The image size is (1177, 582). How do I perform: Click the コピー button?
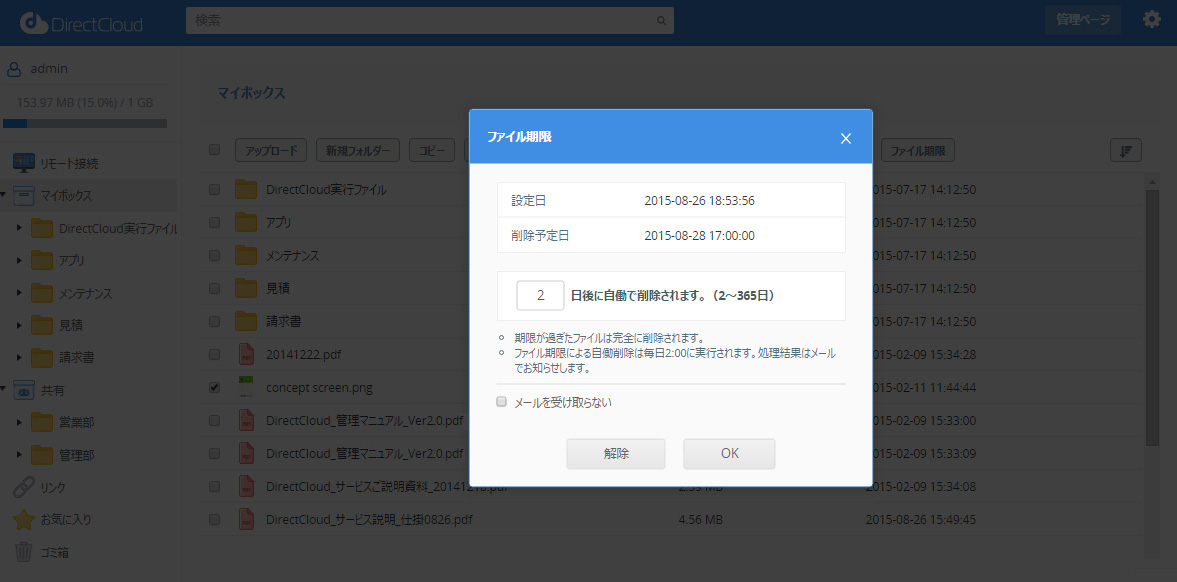pyautogui.click(x=432, y=150)
